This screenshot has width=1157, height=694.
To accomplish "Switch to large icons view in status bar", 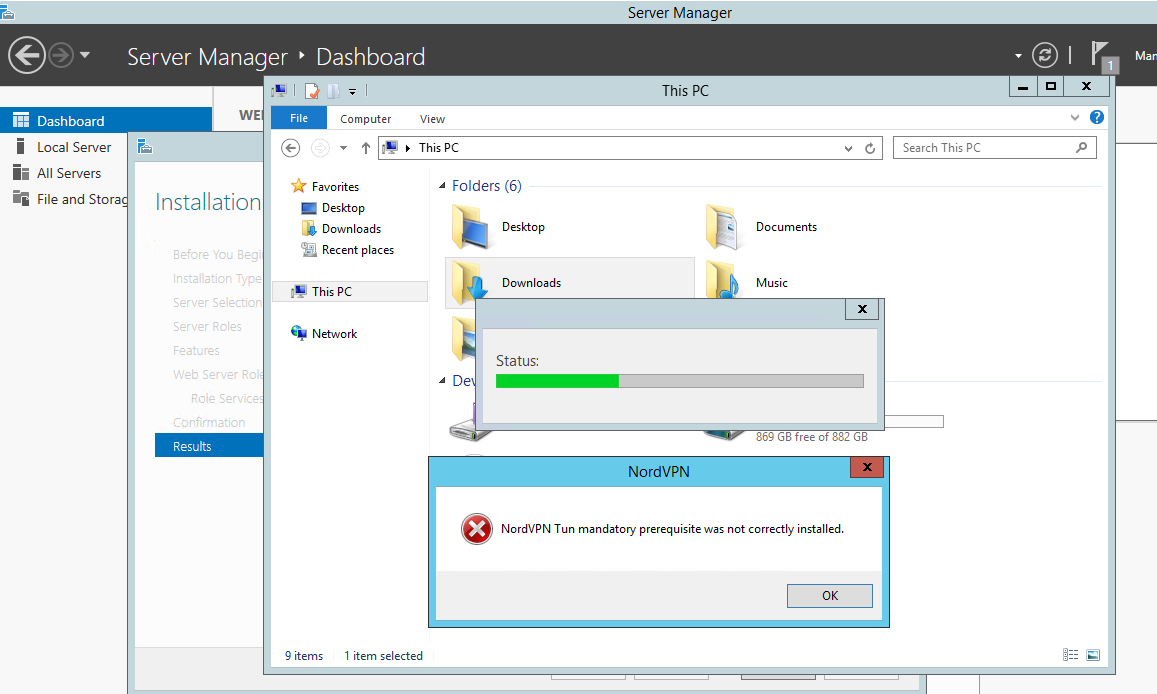I will coord(1093,655).
